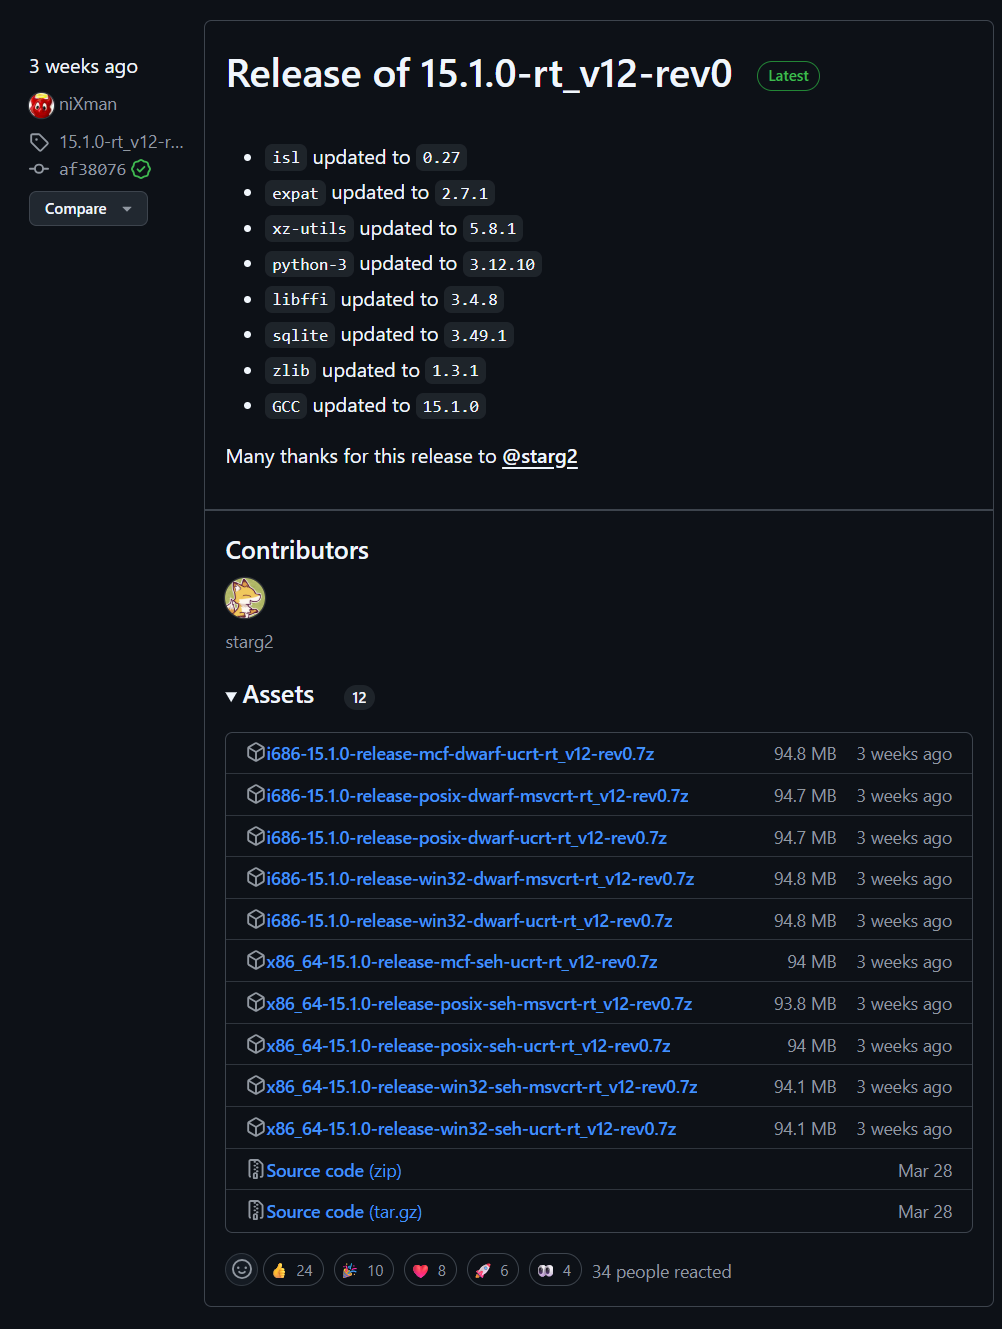Collapse the Assets section triangle
The width and height of the screenshot is (1002, 1329).
(x=232, y=696)
